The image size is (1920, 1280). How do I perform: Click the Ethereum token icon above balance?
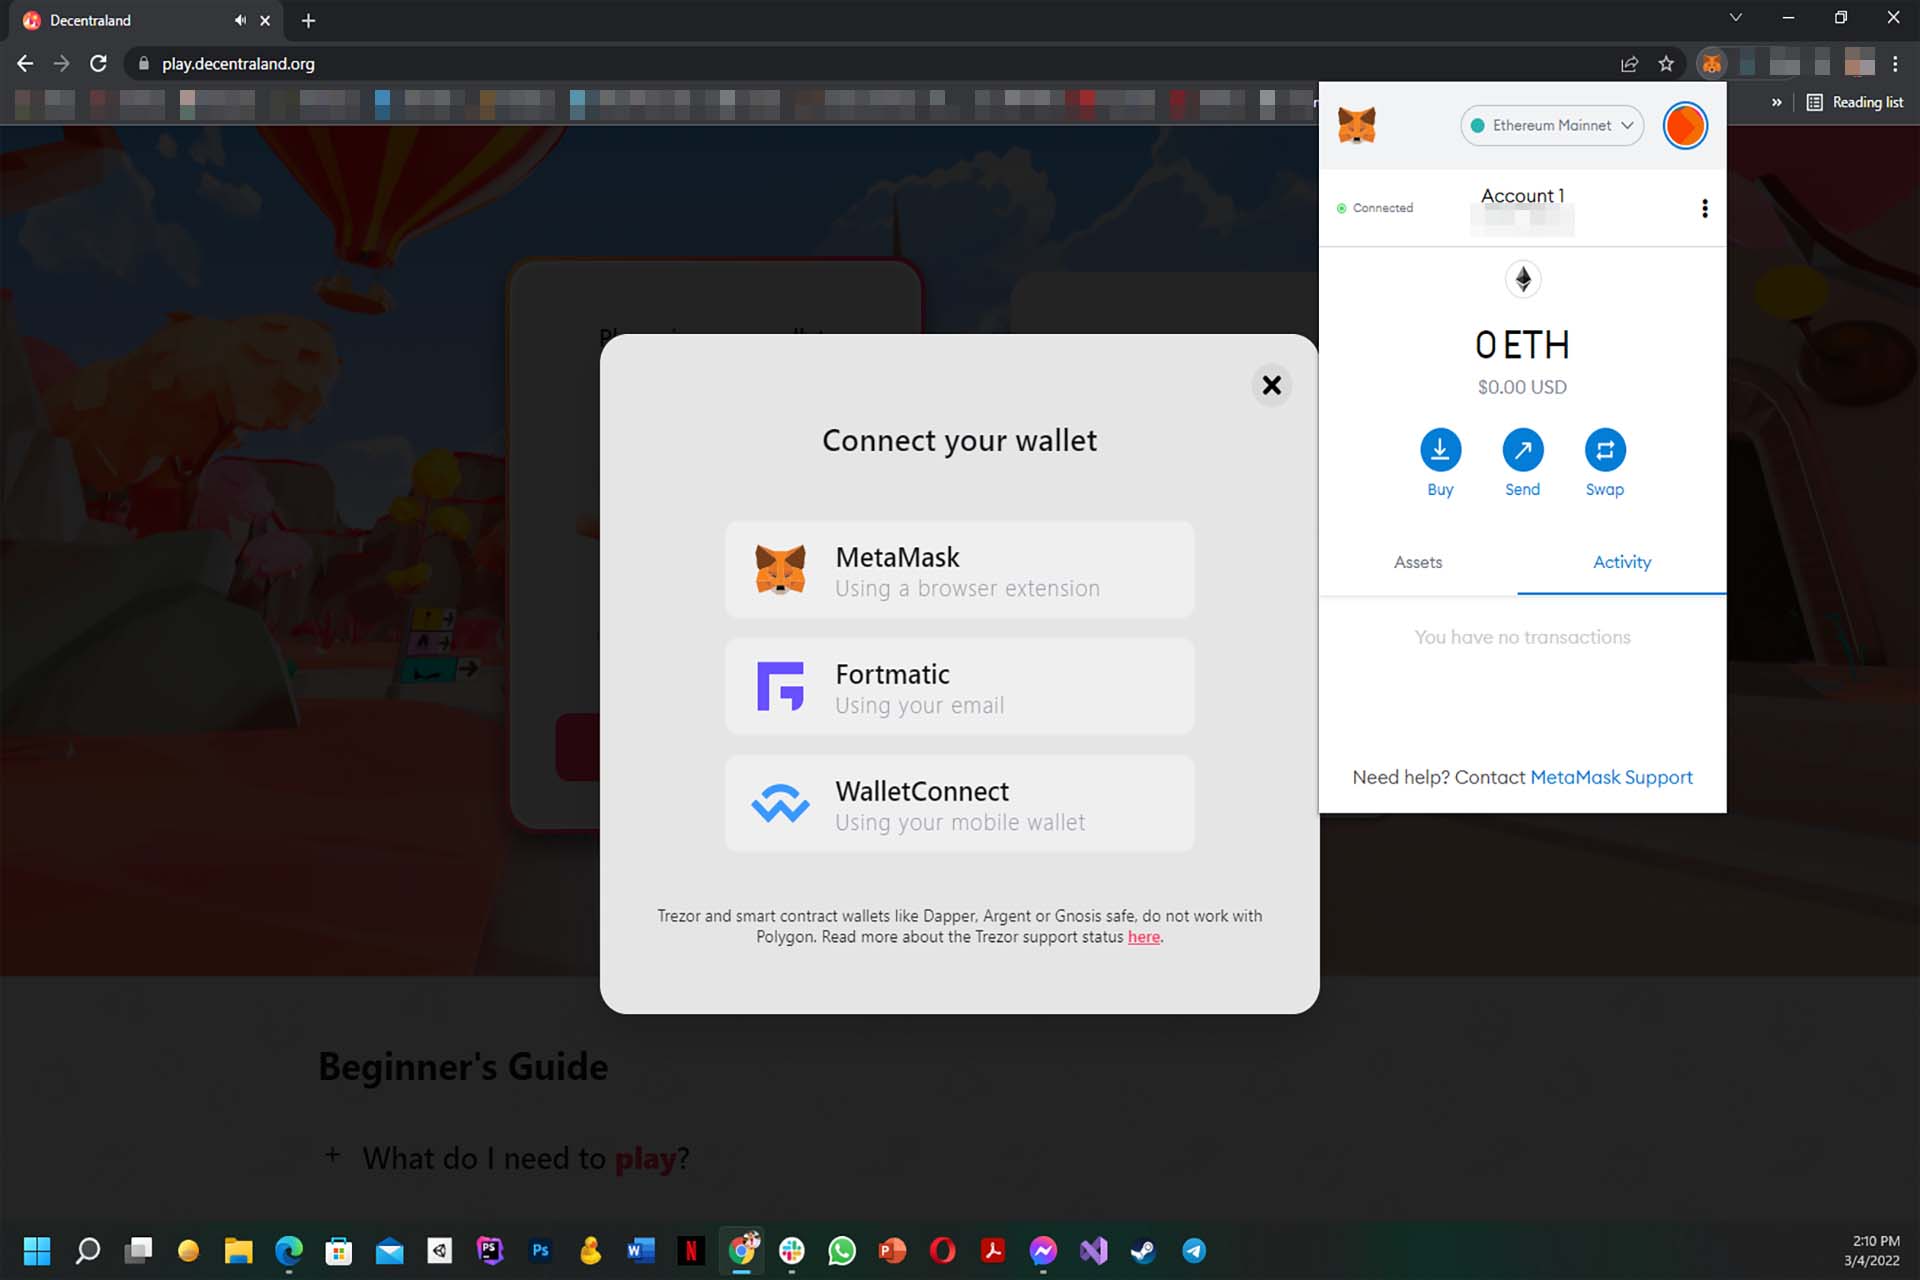pyautogui.click(x=1523, y=279)
